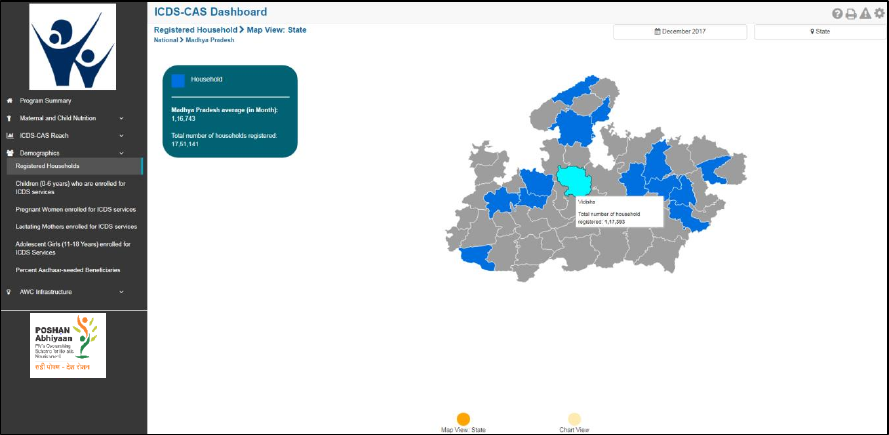Open the Demographics menu
Screen dimensions: 889x435
coord(39,153)
